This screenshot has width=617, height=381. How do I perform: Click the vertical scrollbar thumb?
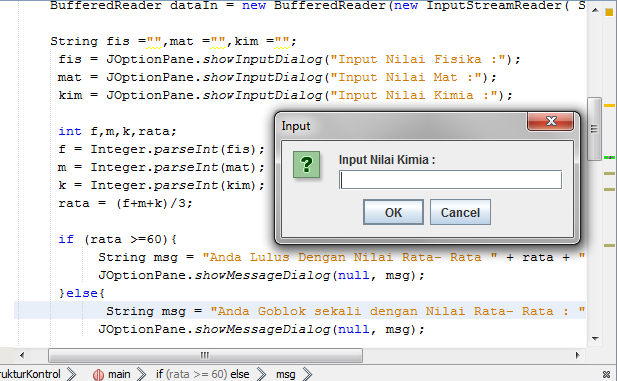(594, 129)
